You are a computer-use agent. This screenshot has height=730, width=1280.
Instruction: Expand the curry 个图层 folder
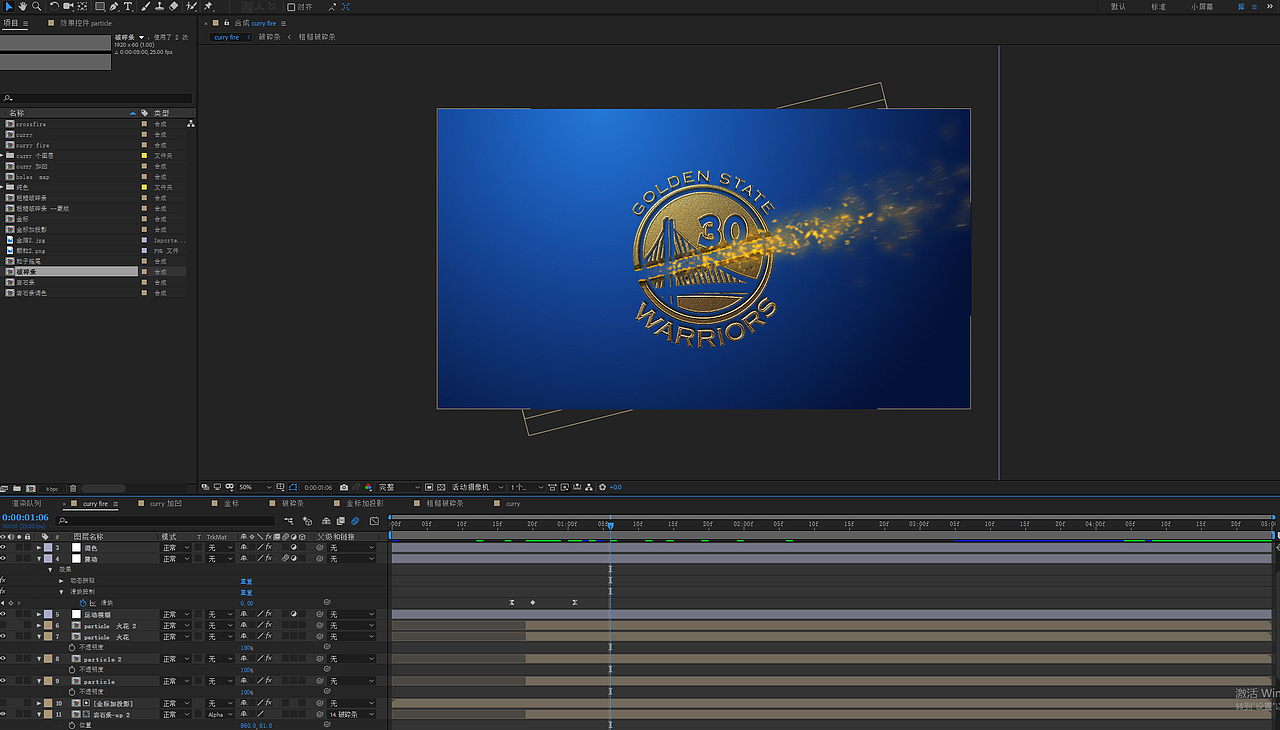point(3,156)
